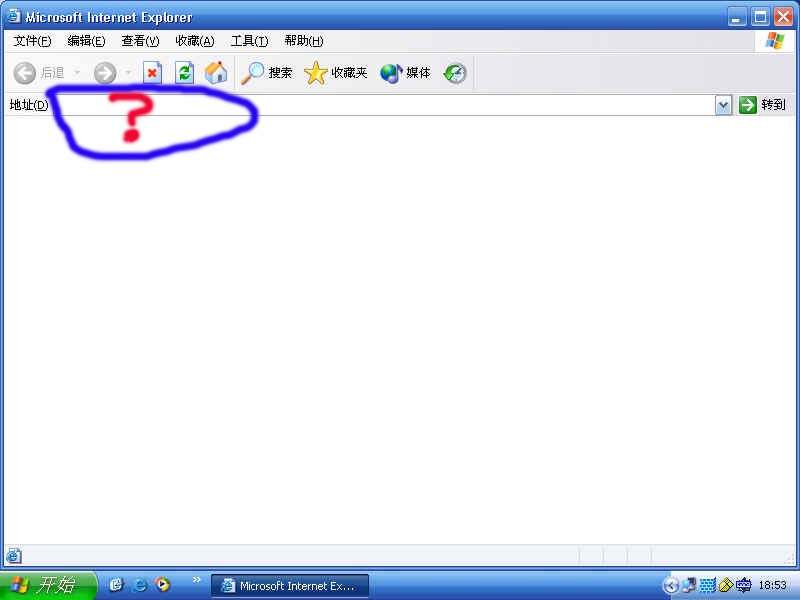The image size is (800, 600).
Task: Click the IE page icon in status bar
Action: pyautogui.click(x=14, y=555)
